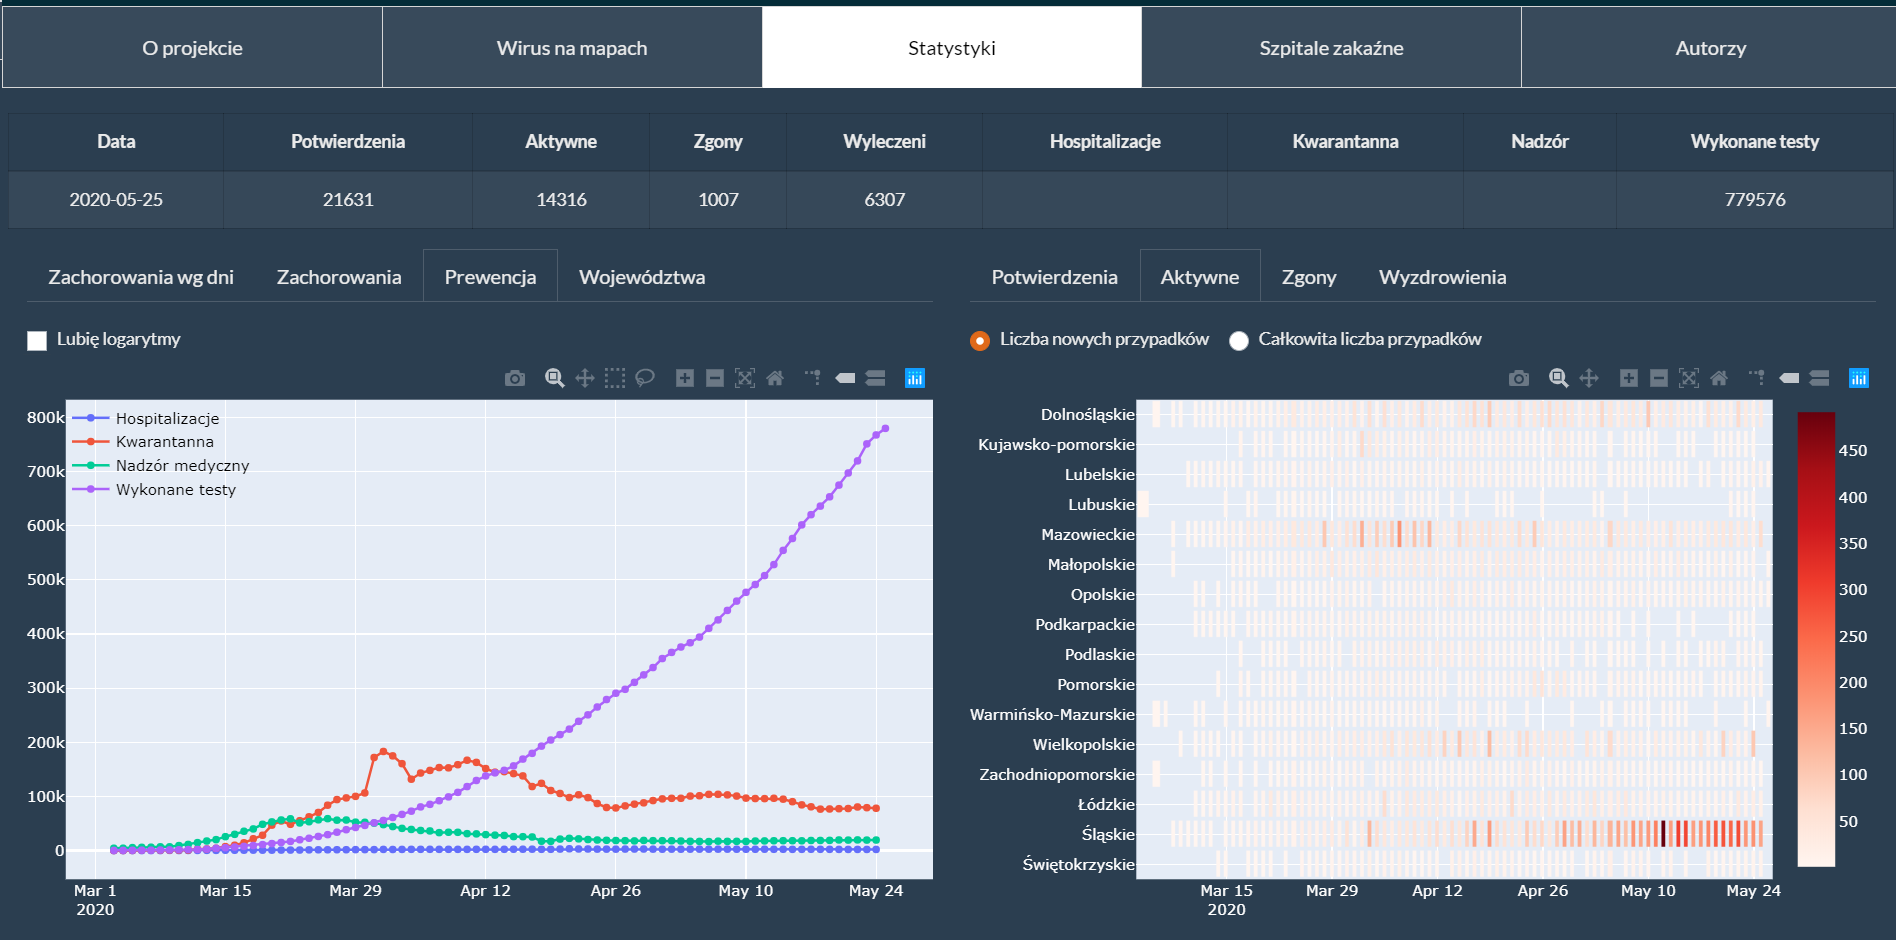Toggle spike lines on the heatmap
This screenshot has height=940, width=1896.
(x=1757, y=378)
